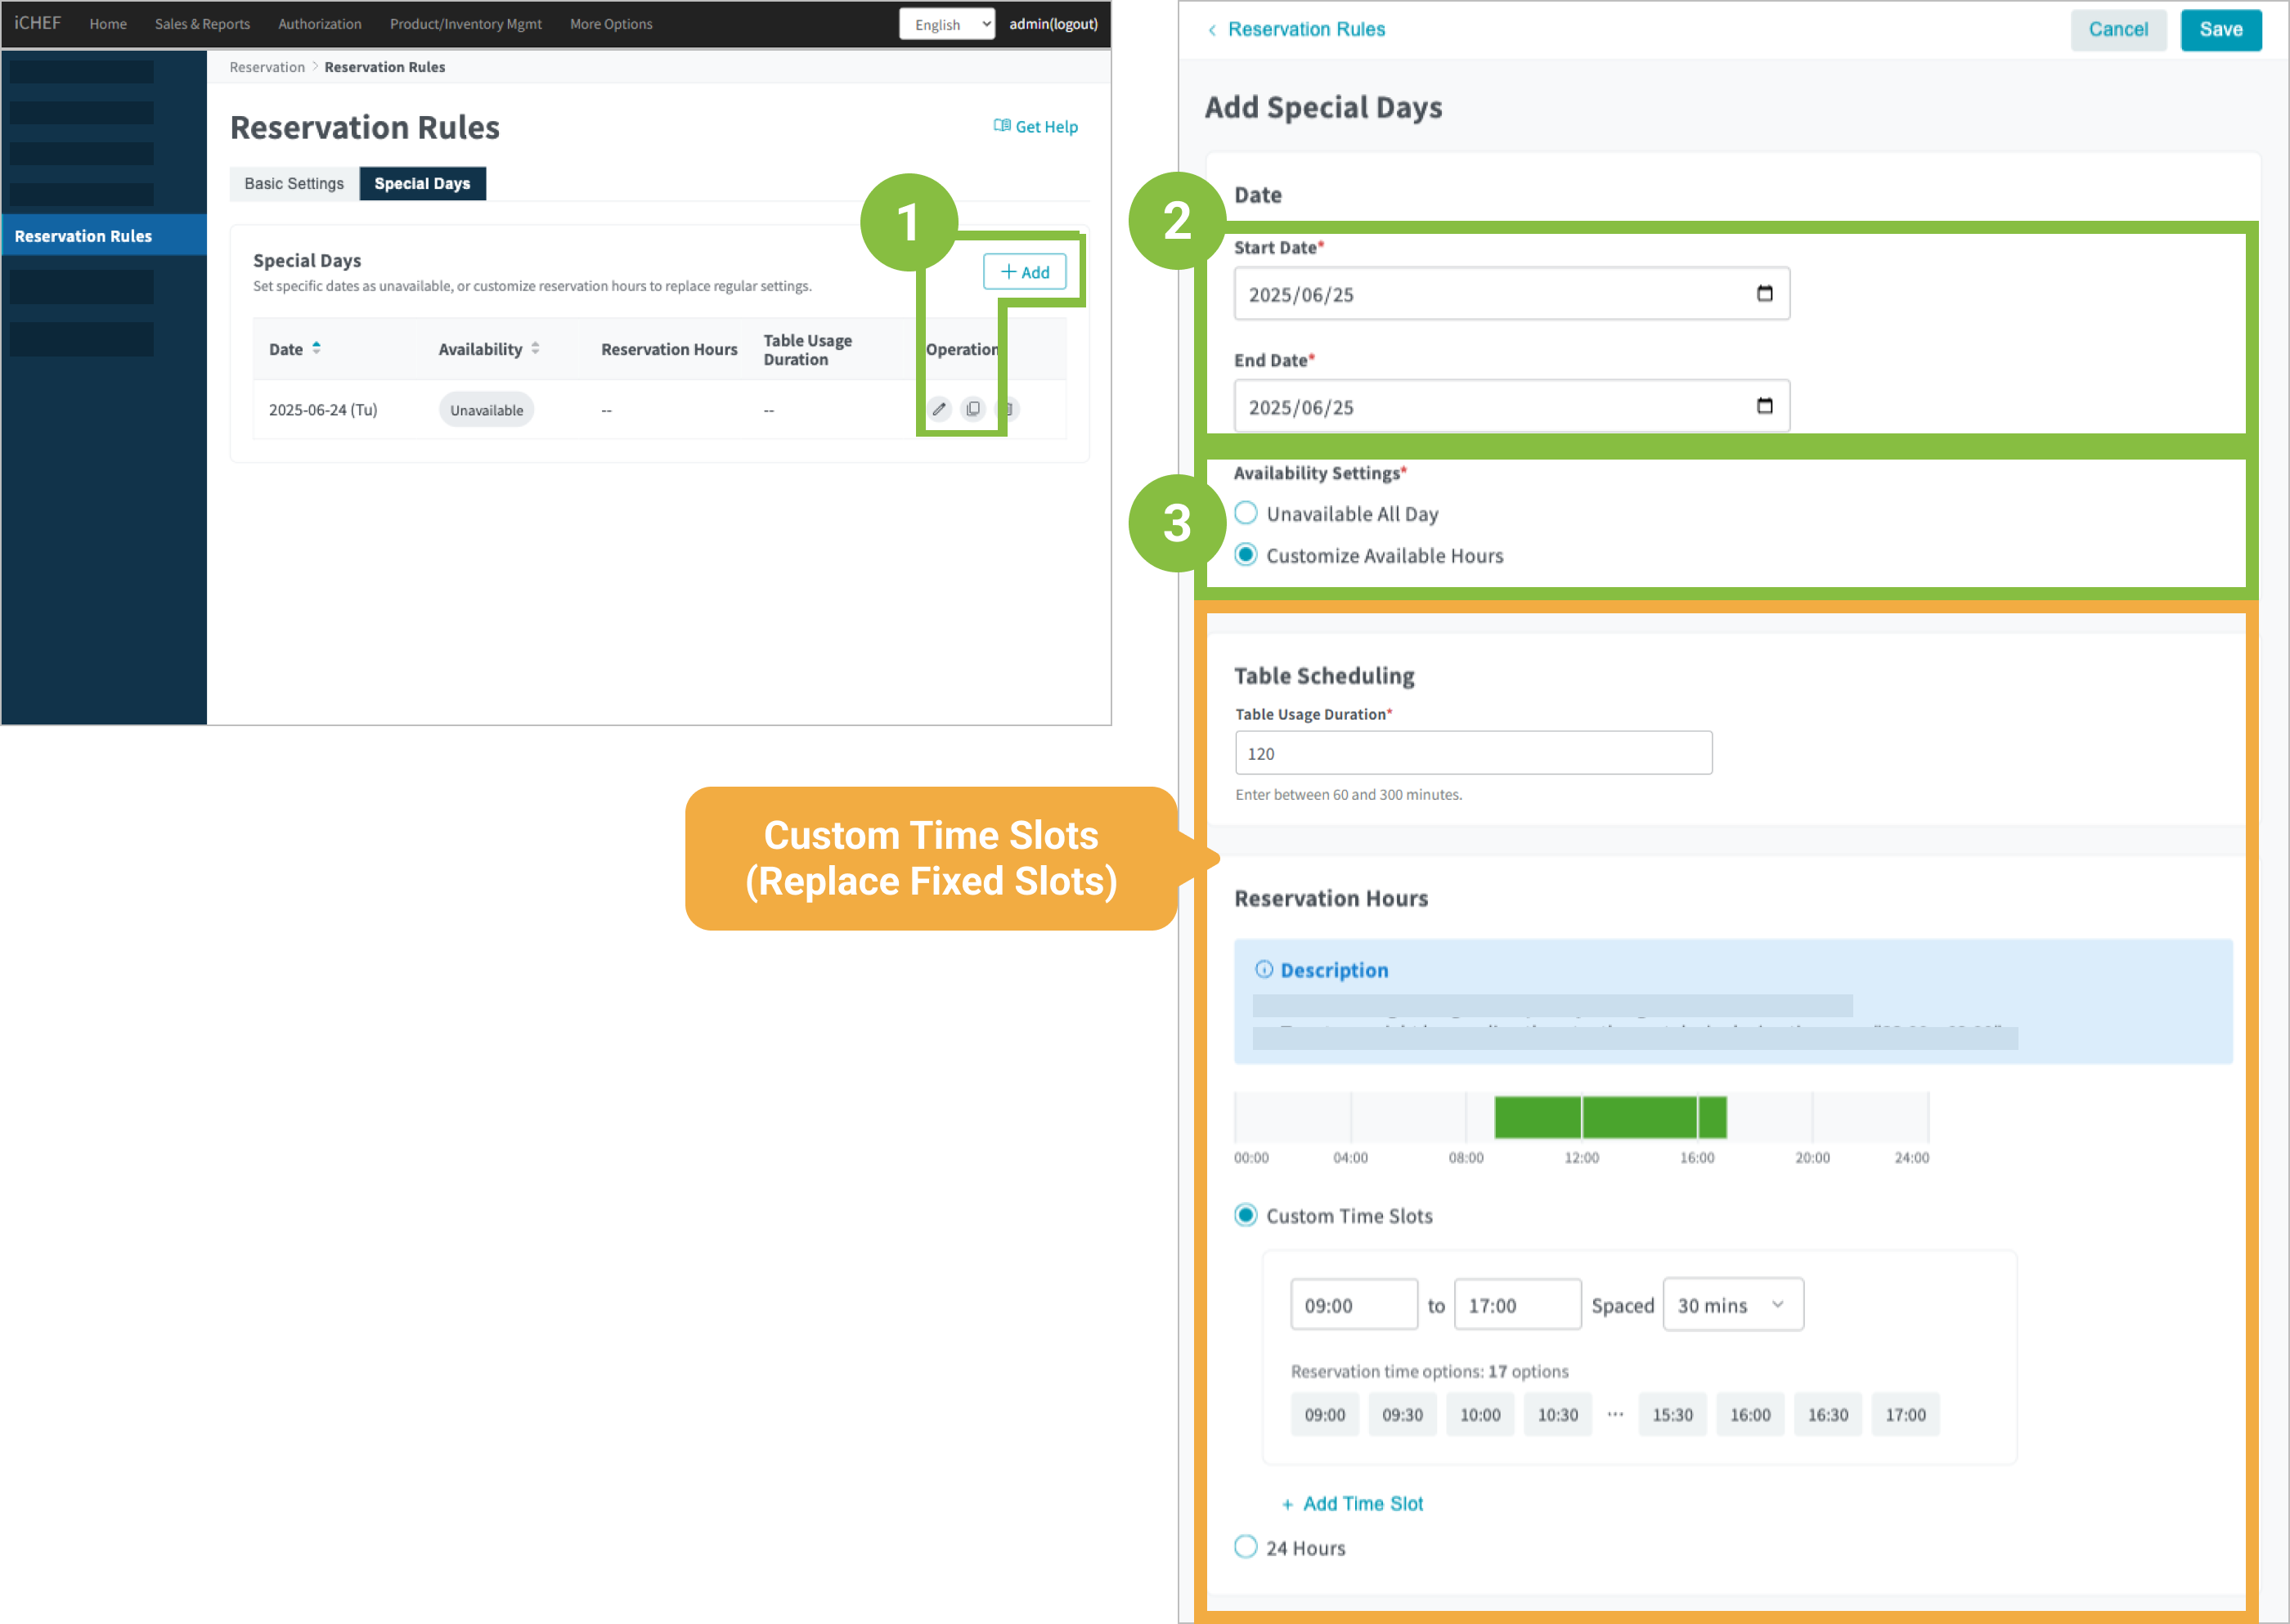
Task: Expand the 30 mins Spaced interval dropdown
Action: [1732, 1305]
